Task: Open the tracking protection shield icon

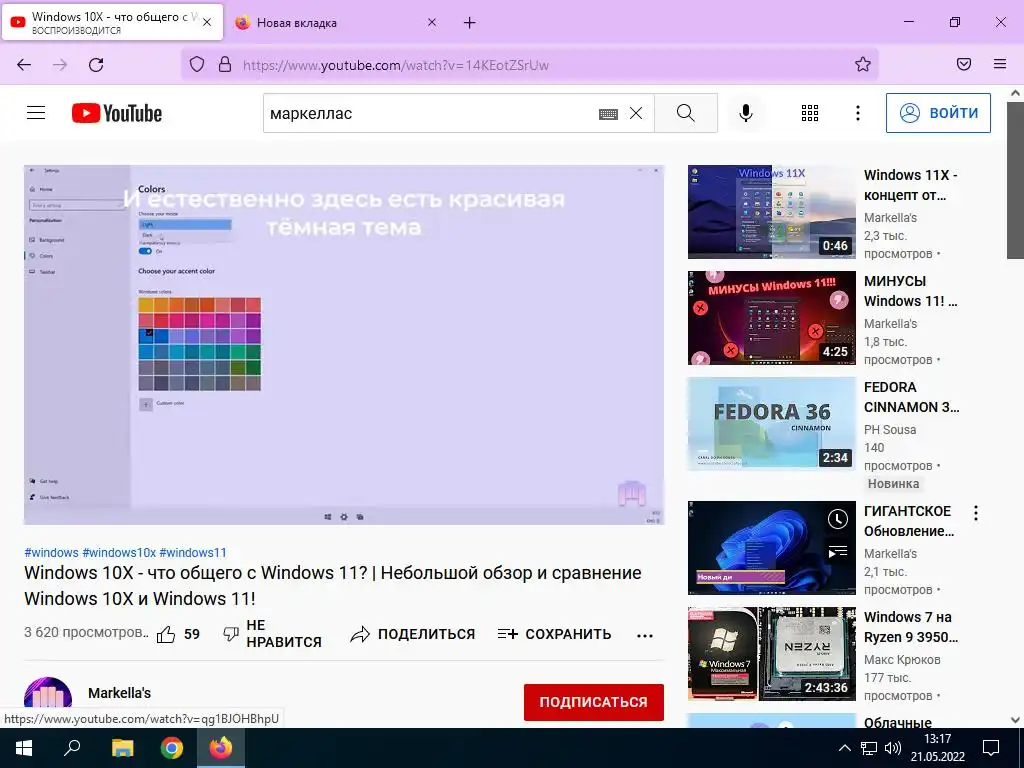Action: click(197, 64)
